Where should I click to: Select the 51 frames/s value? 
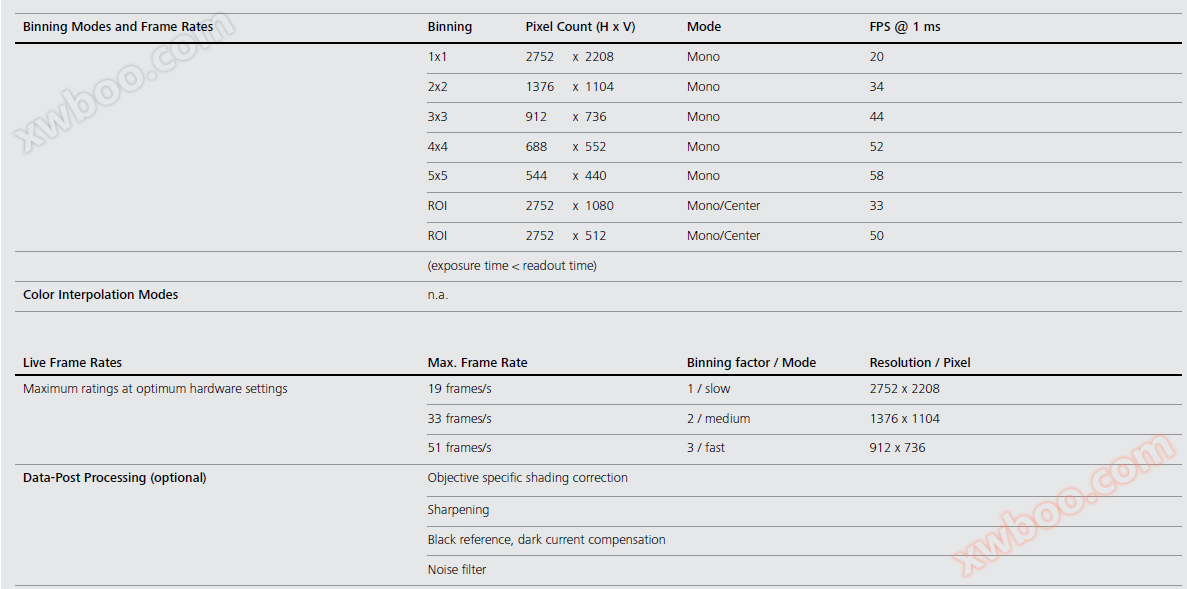(459, 448)
